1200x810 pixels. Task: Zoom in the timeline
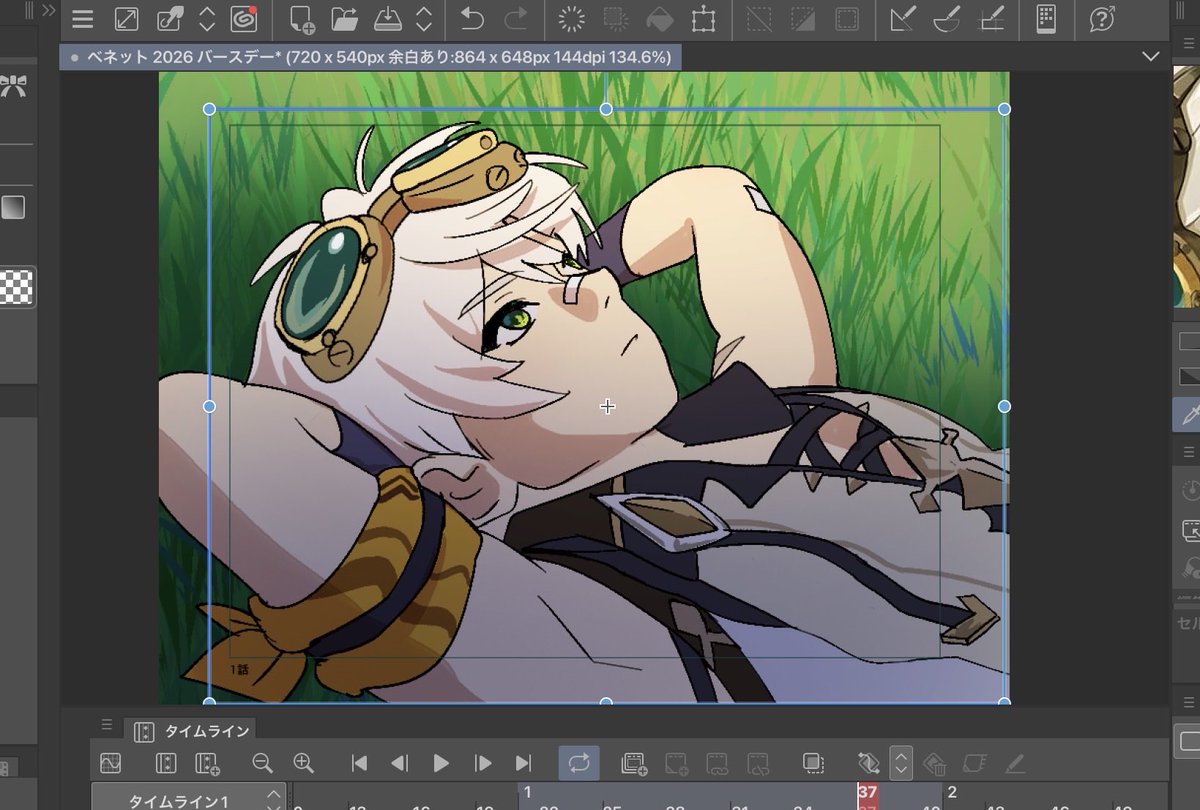click(x=304, y=763)
